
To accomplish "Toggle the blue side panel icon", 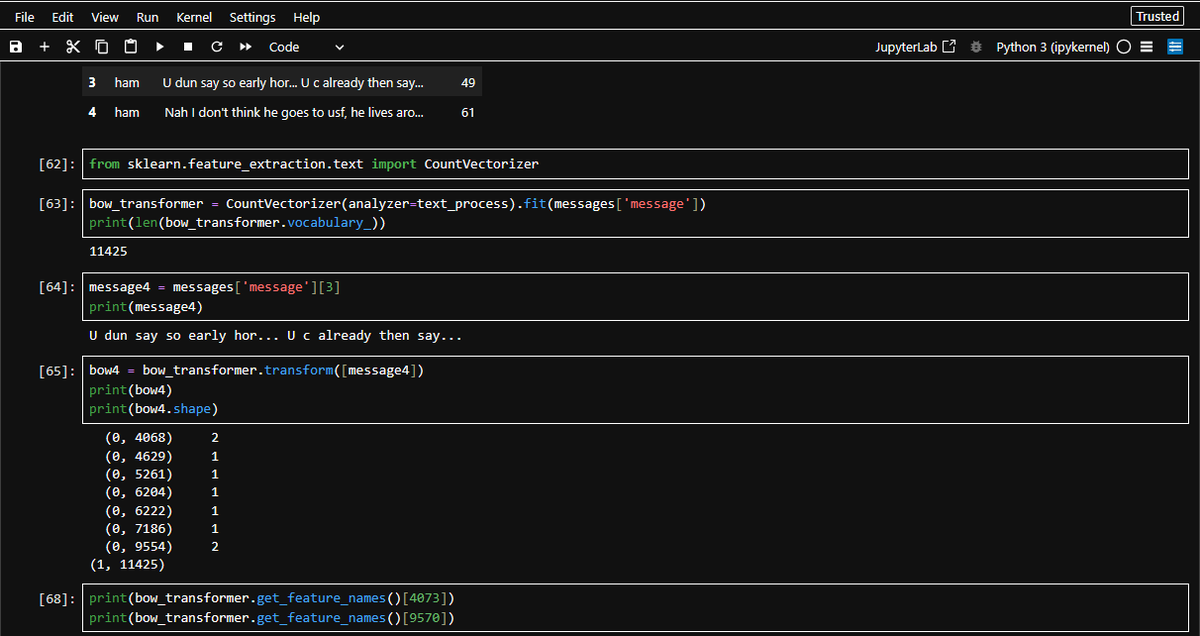I will 1175,47.
